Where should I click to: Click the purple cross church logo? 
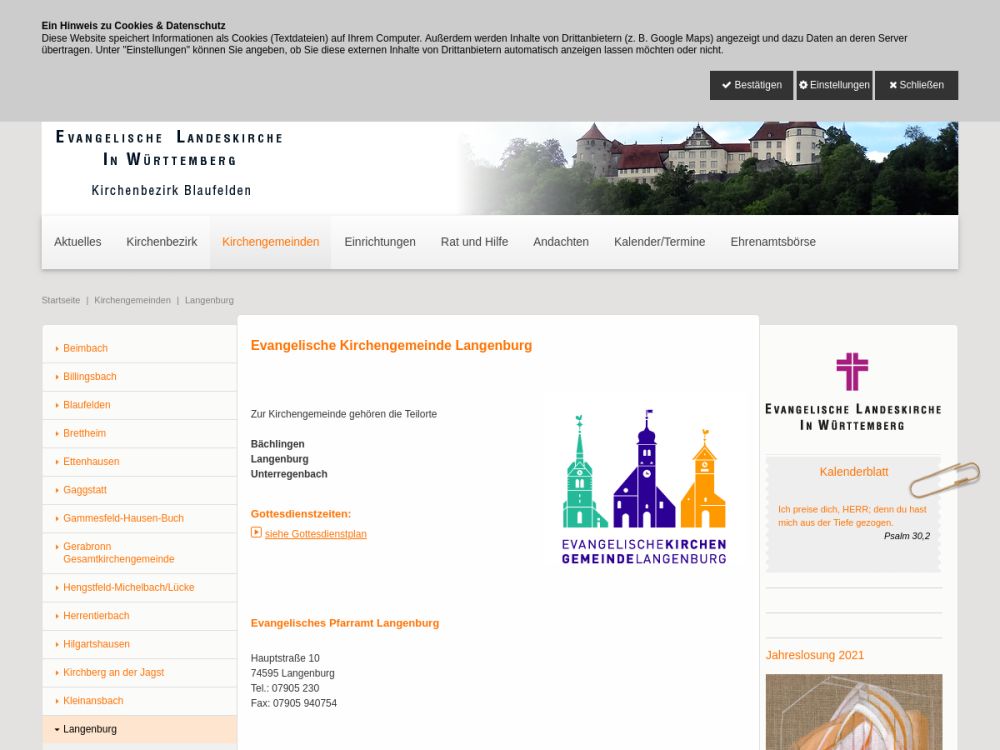[852, 372]
